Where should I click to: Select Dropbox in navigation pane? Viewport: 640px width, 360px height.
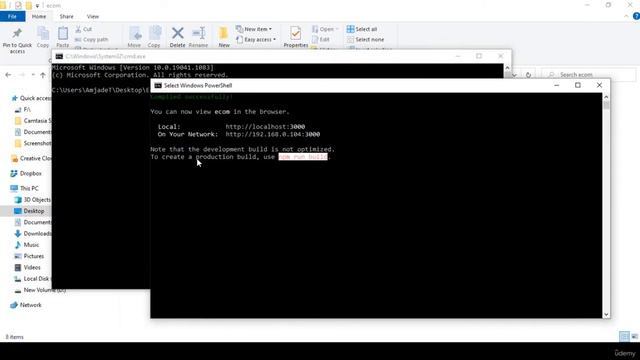26,173
